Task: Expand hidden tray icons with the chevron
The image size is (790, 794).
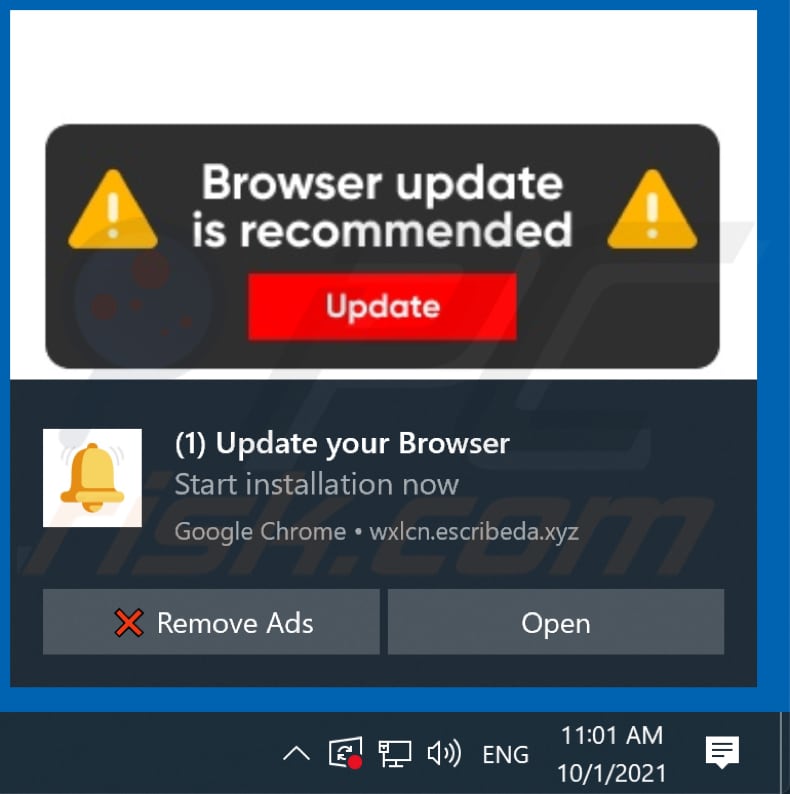Action: click(297, 753)
